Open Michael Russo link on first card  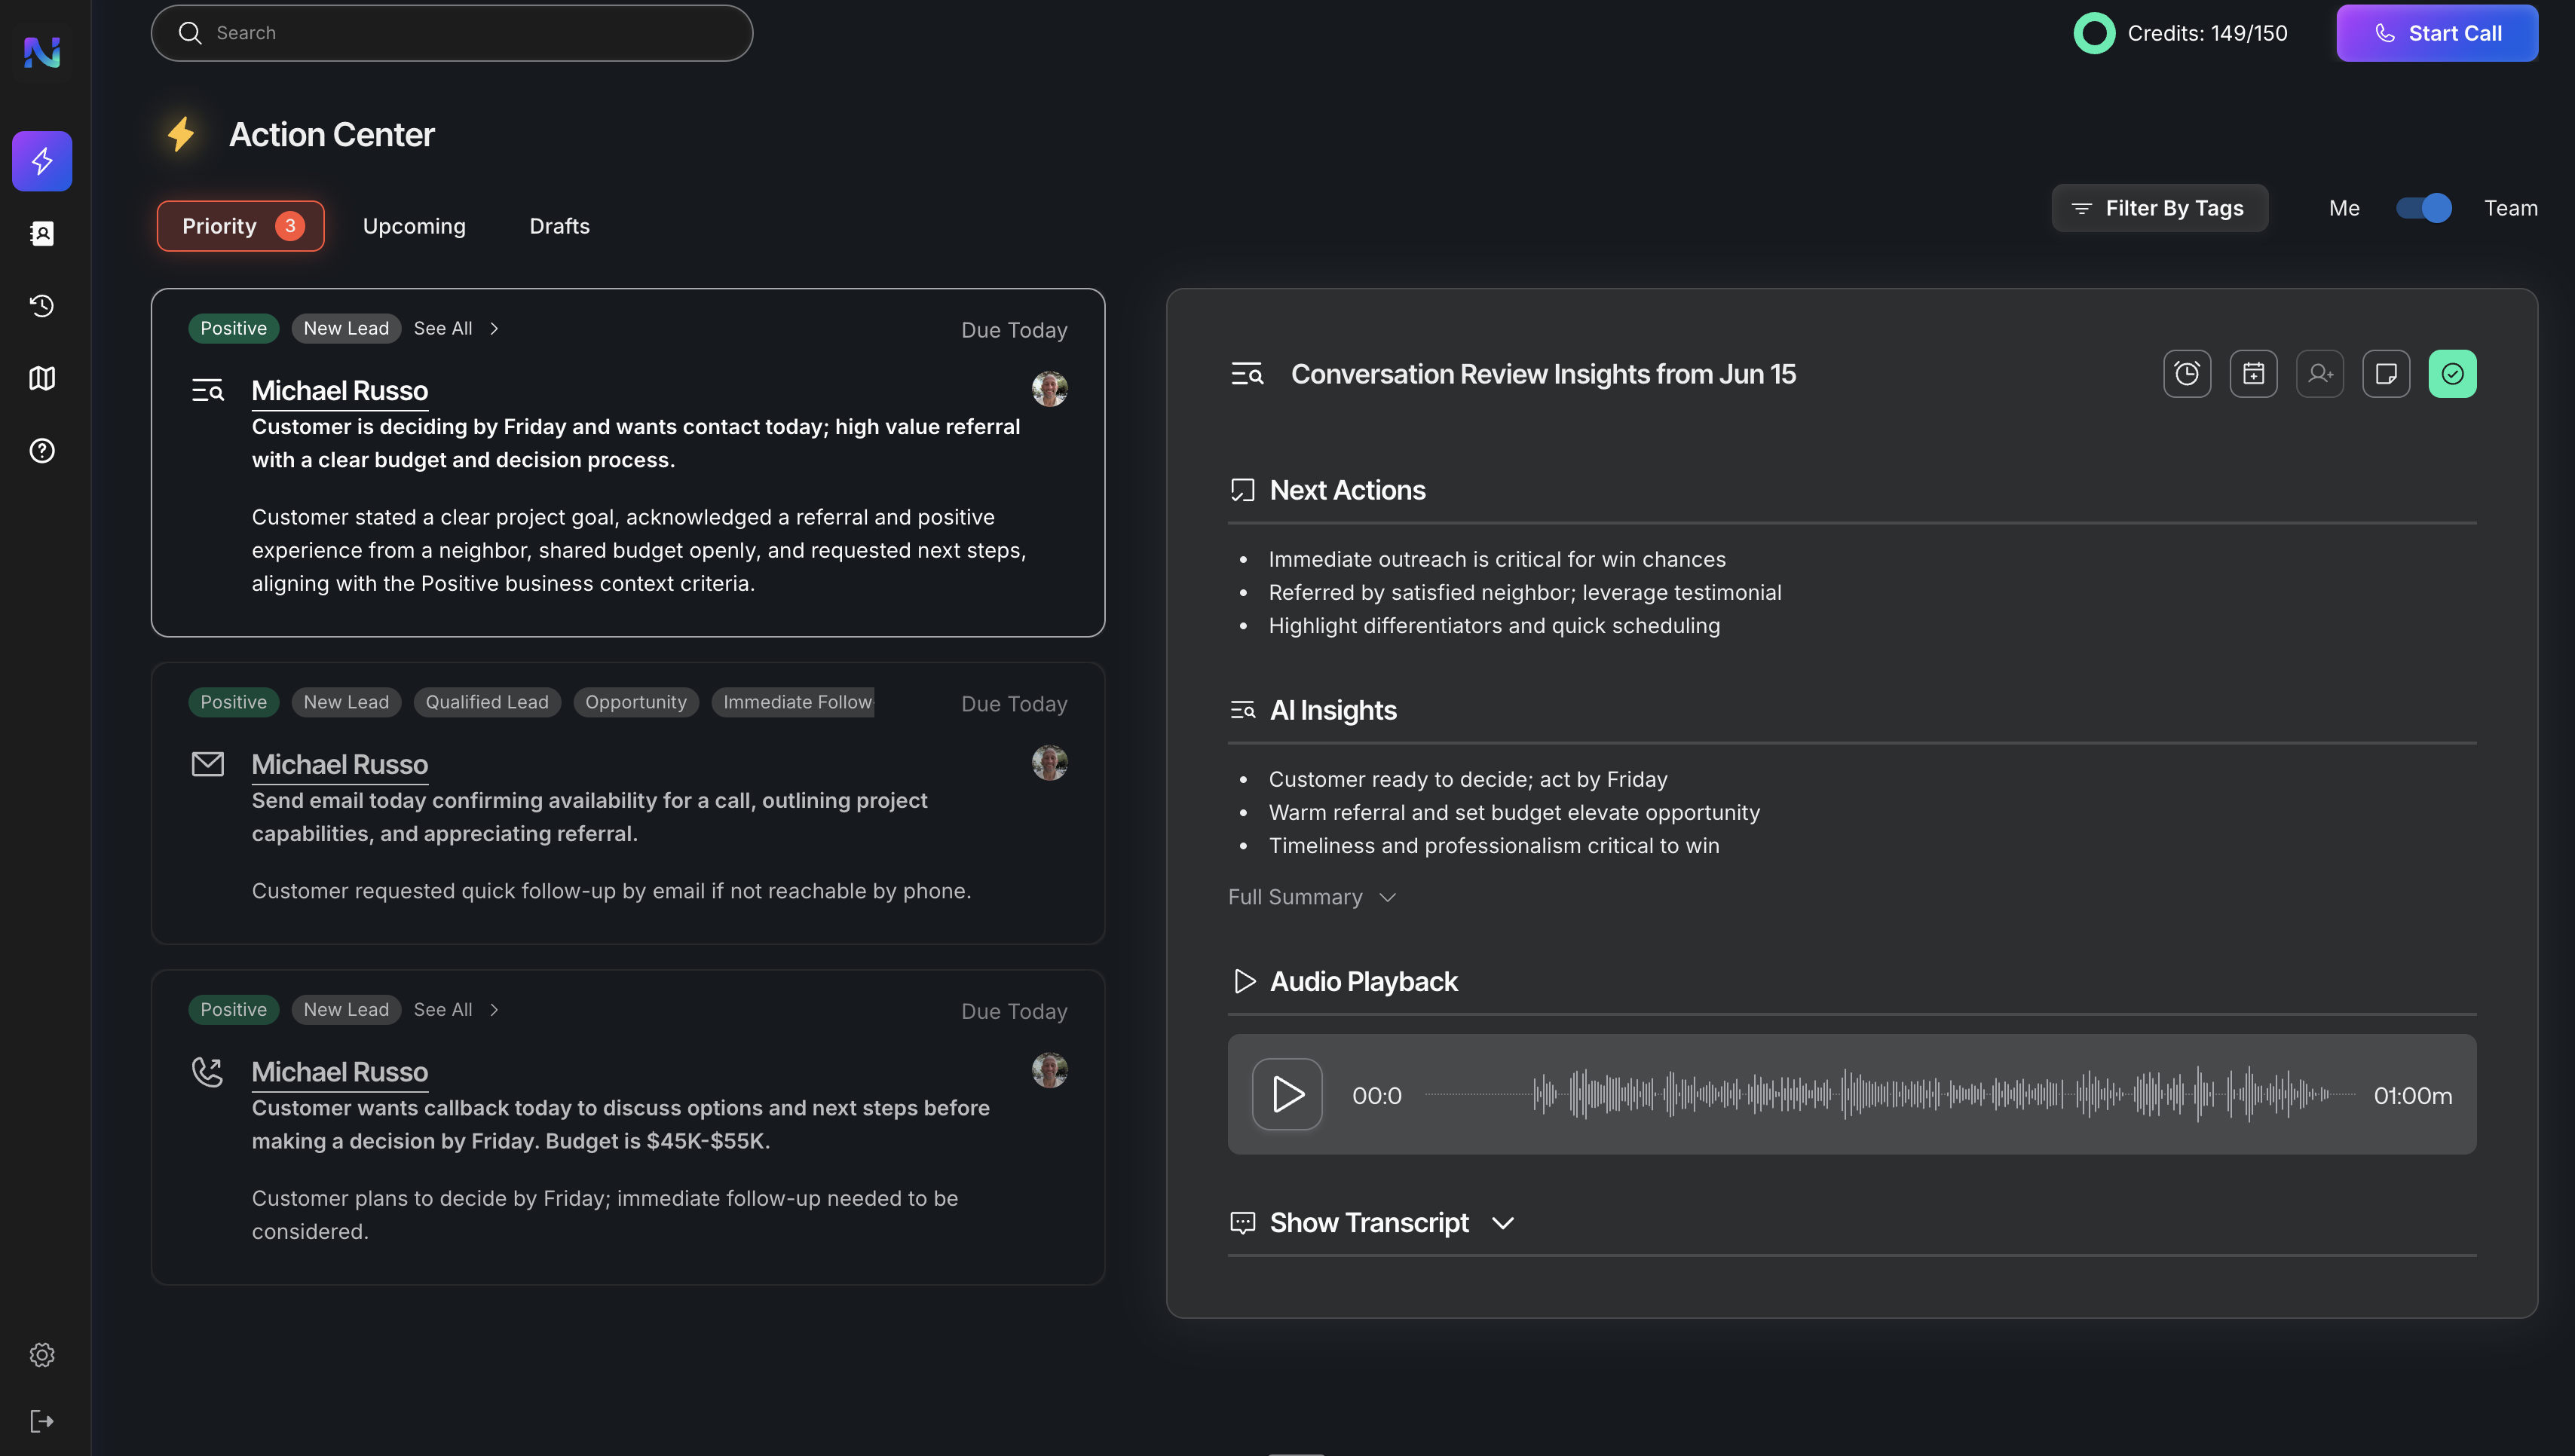click(339, 390)
